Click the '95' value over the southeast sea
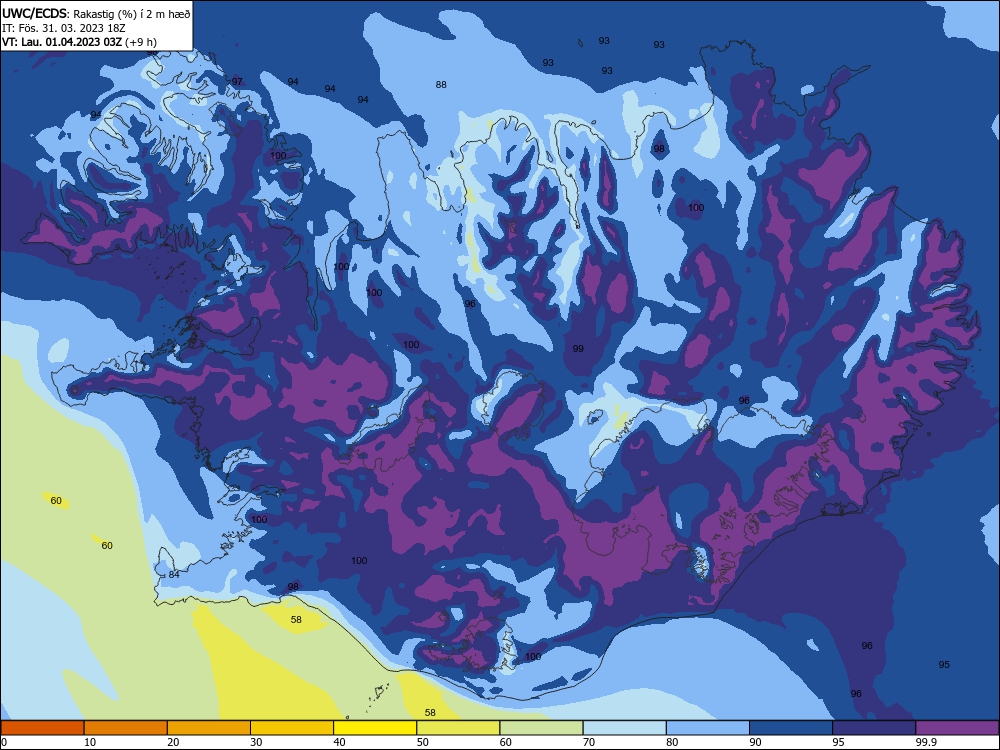Image resolution: width=1000 pixels, height=750 pixels. [944, 664]
